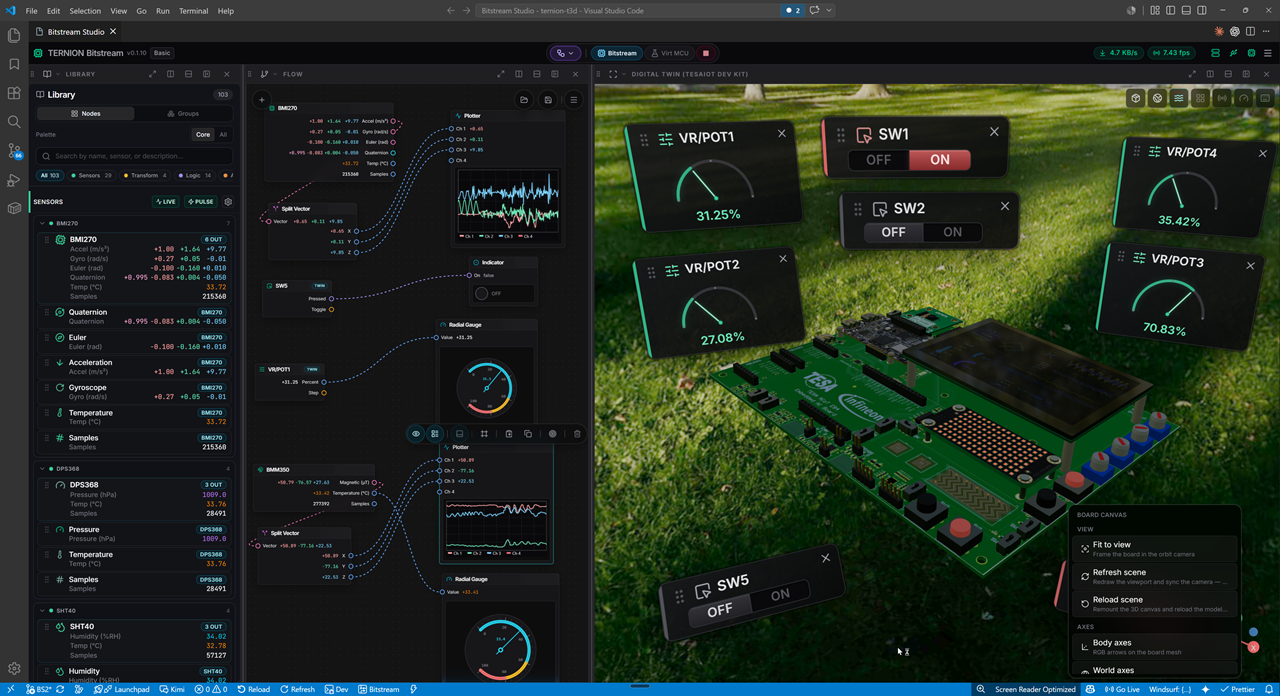
Task: Collapse the BMI270 sensor group
Action: pos(42,223)
